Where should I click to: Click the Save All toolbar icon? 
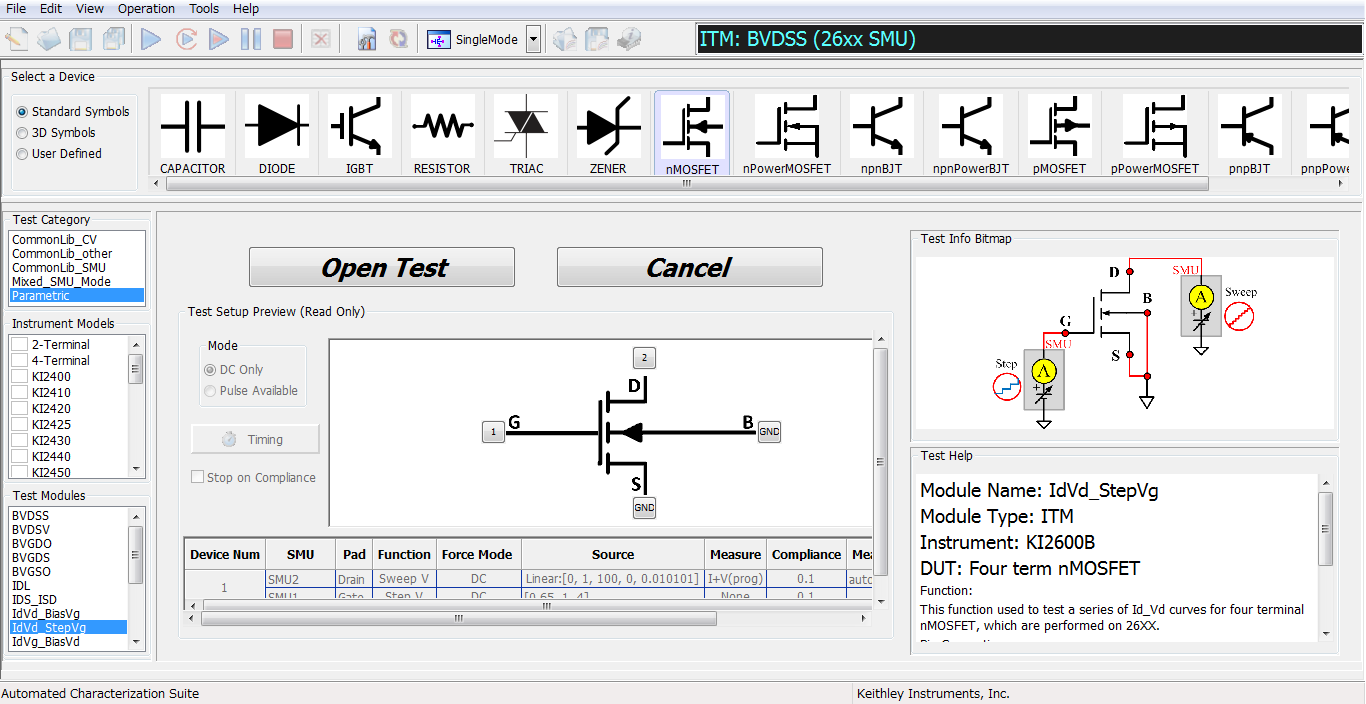tap(113, 40)
